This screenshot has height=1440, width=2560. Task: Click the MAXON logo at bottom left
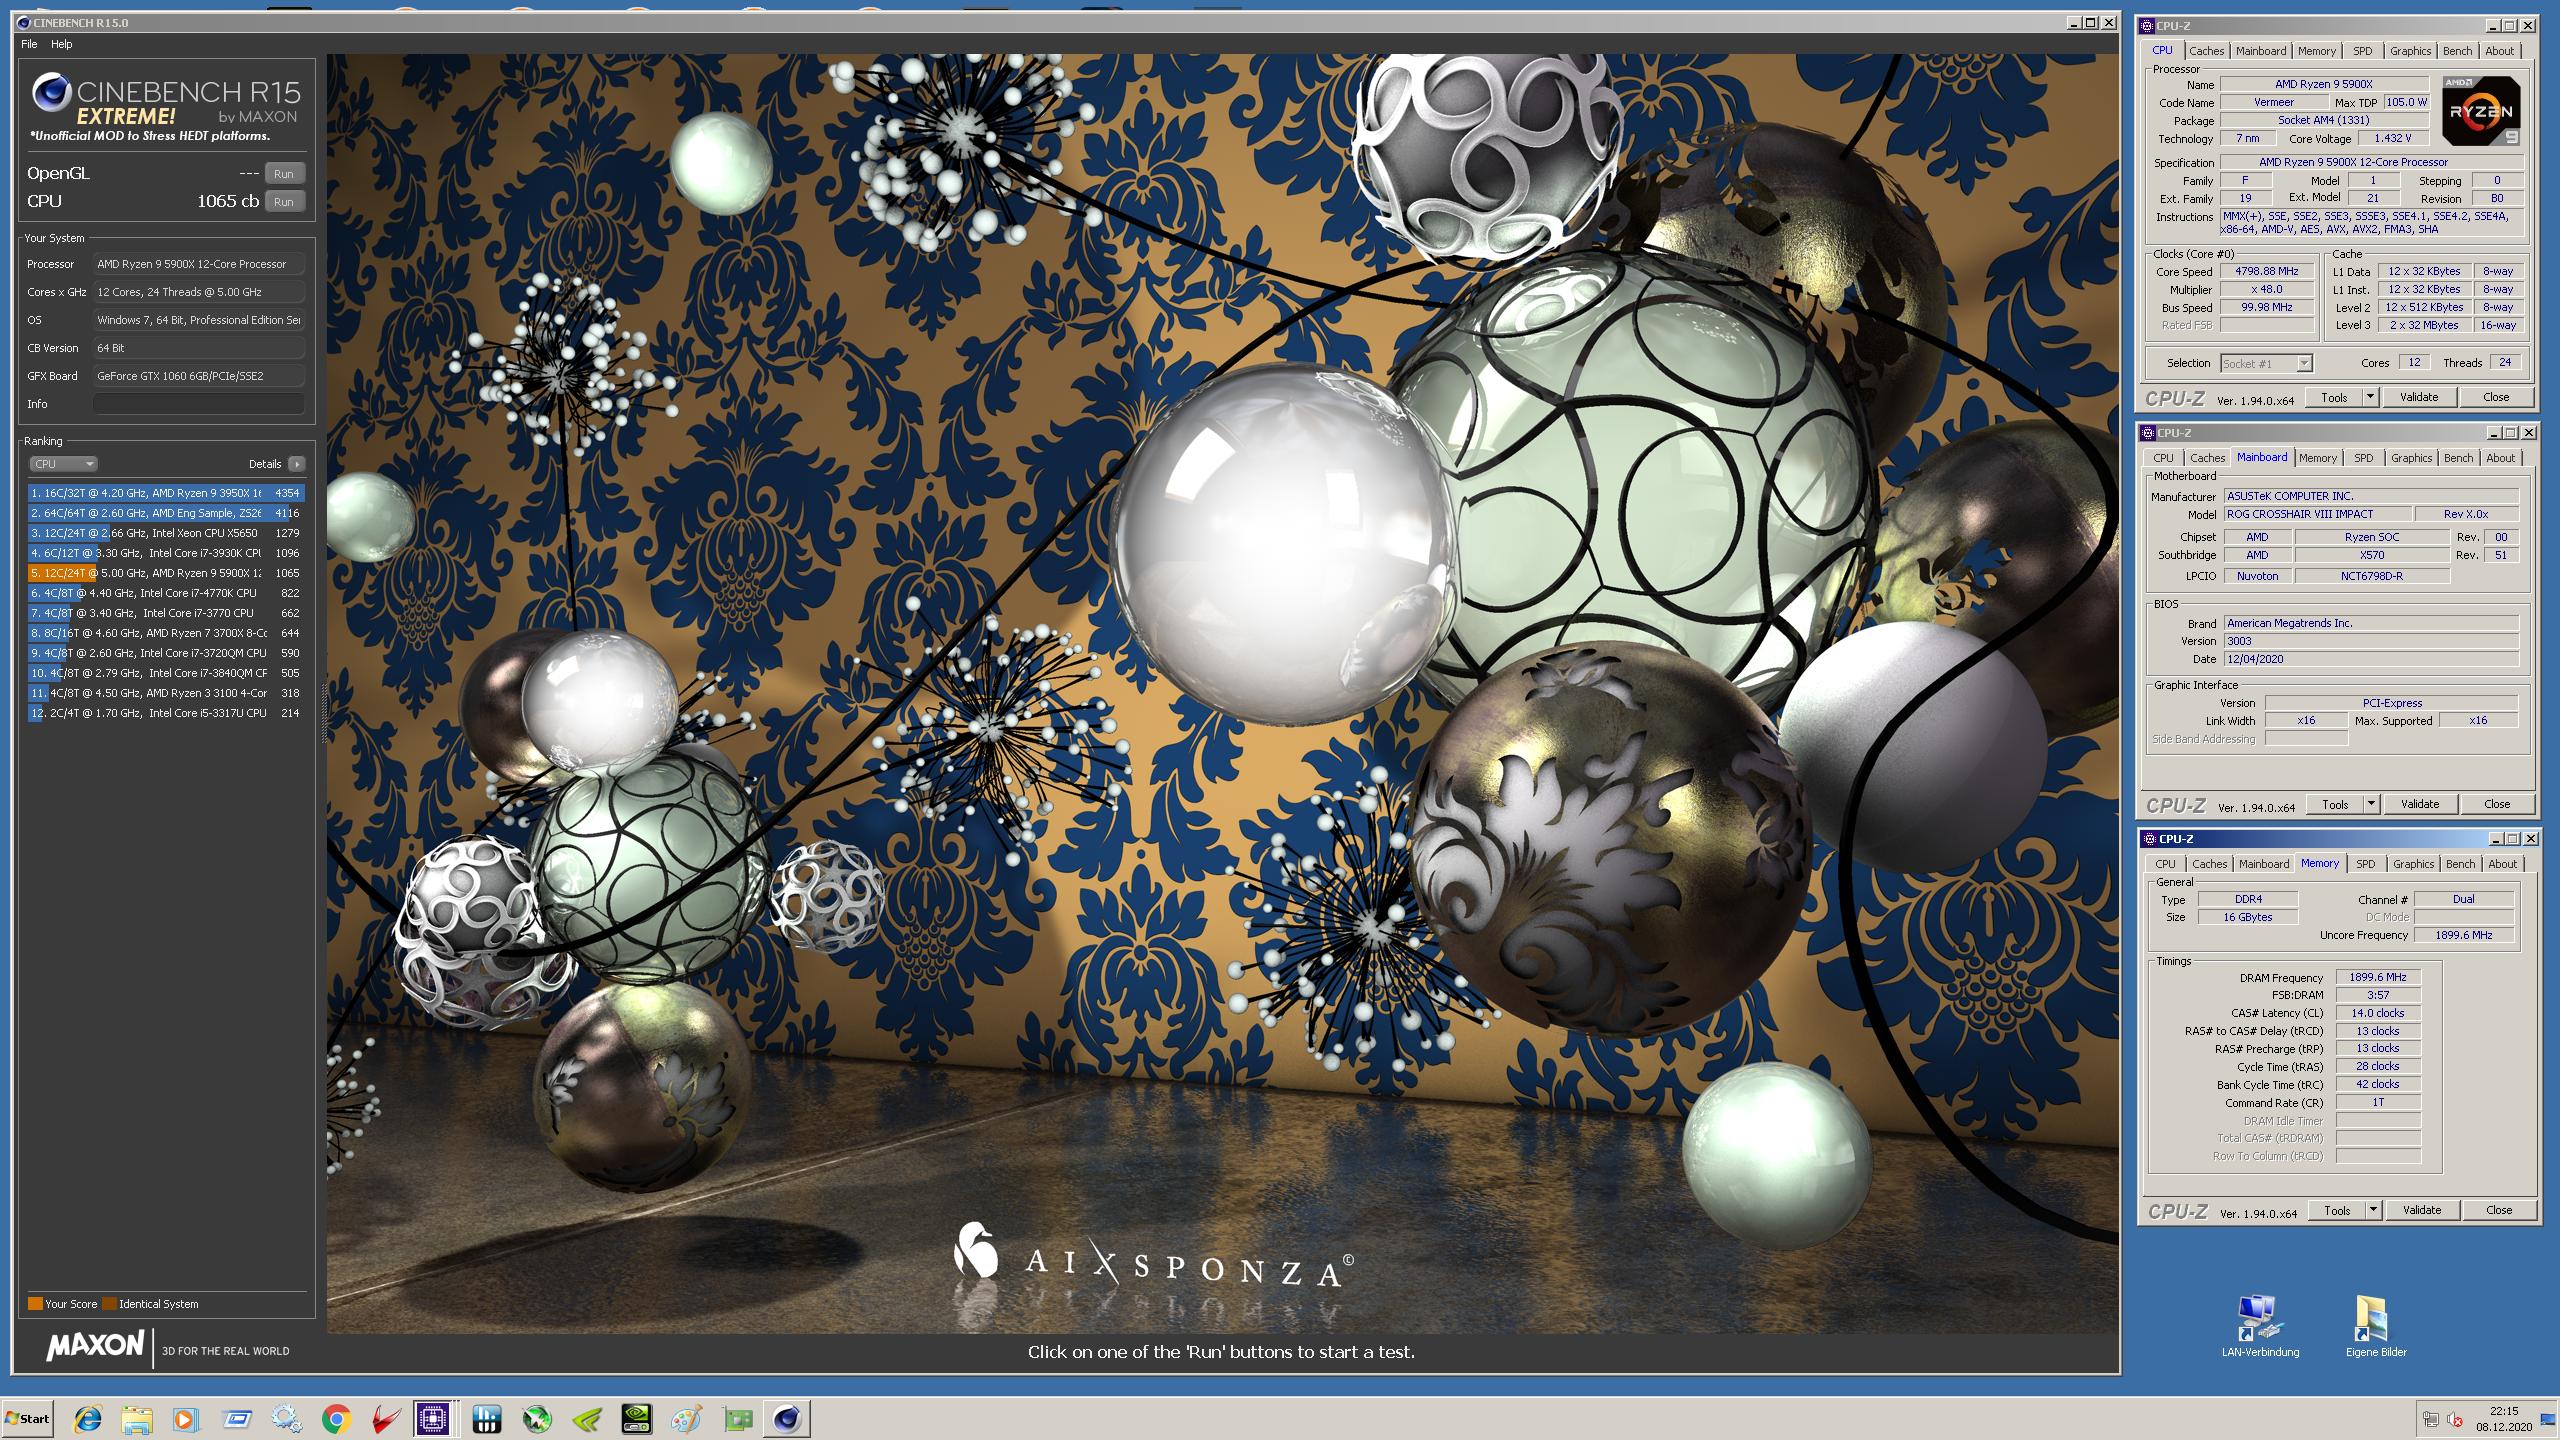[96, 1346]
